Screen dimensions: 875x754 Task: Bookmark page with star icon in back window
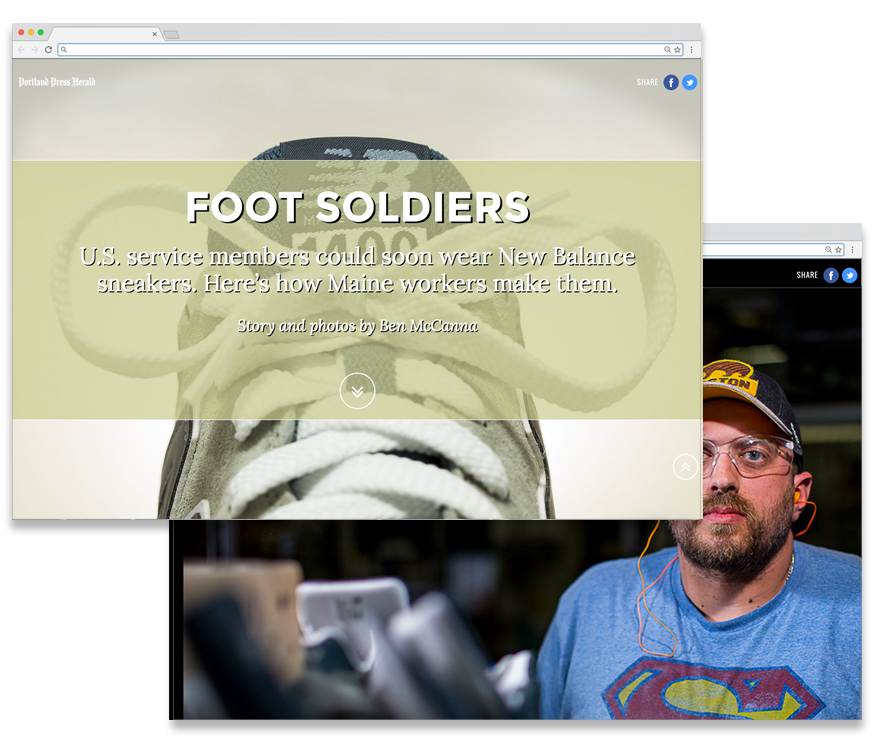tap(838, 249)
